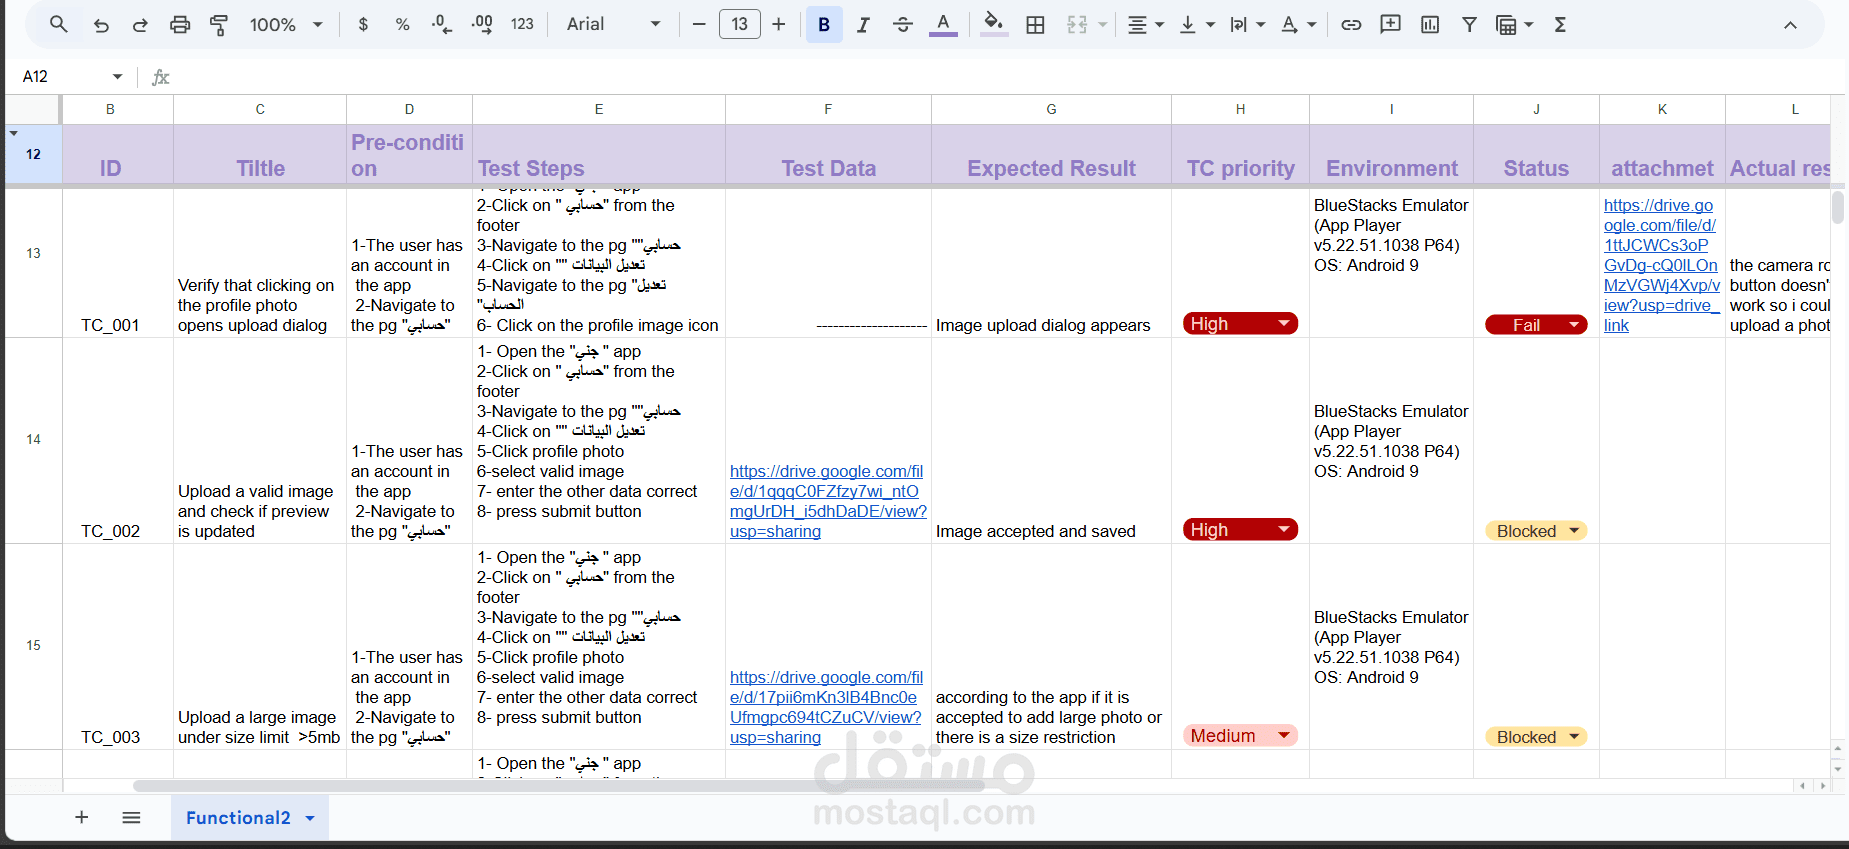The image size is (1849, 849).
Task: Toggle Bold formatting
Action: point(824,25)
